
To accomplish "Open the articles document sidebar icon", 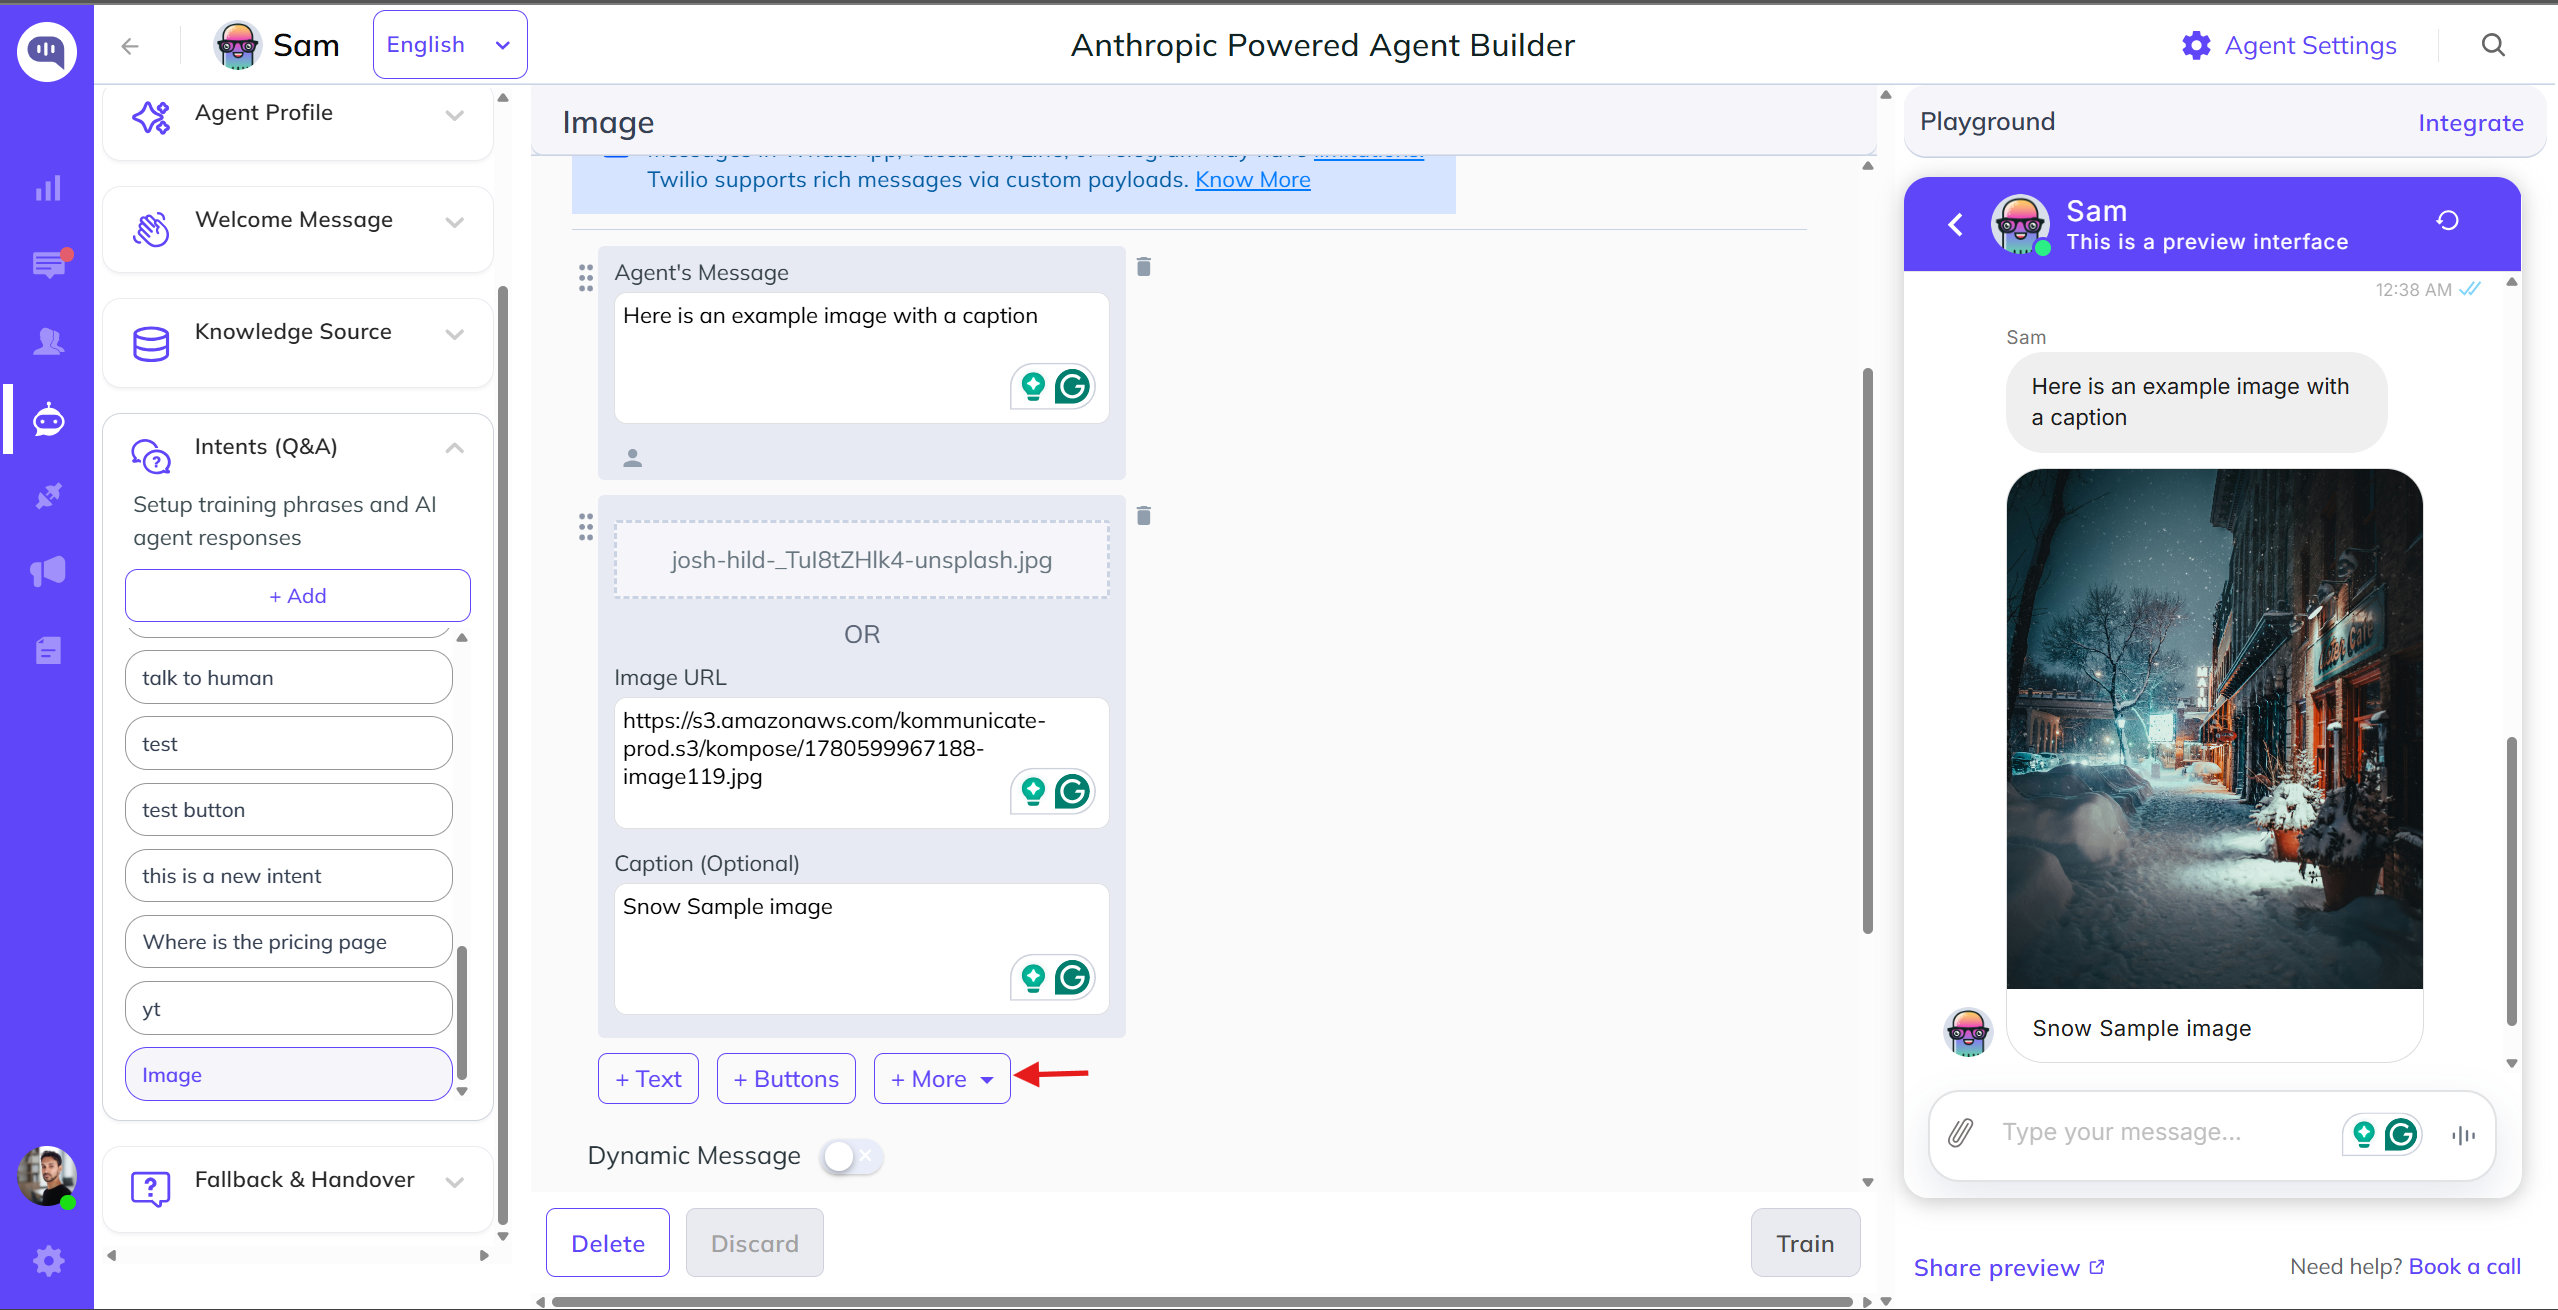I will (48, 651).
